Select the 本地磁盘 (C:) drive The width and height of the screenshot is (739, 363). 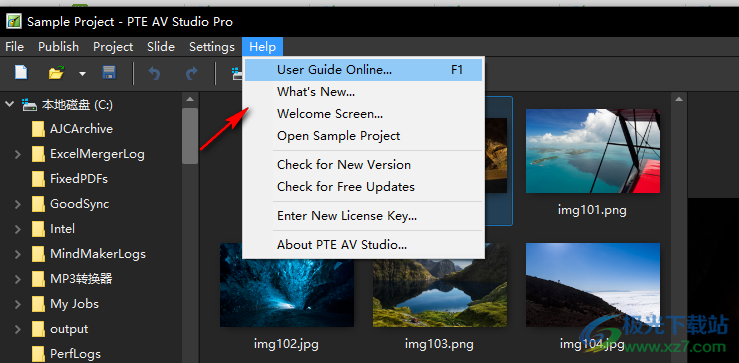tap(77, 105)
